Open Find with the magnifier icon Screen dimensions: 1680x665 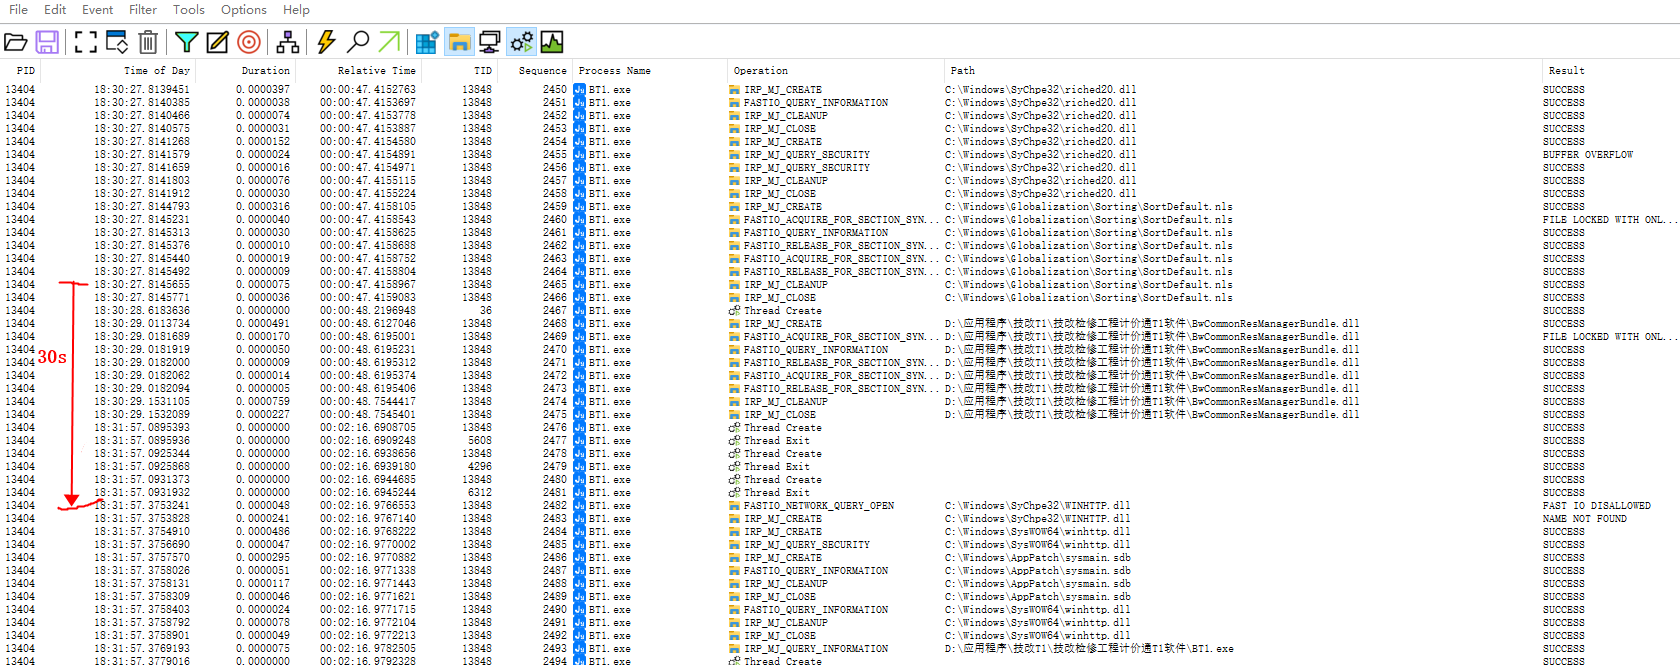(x=357, y=42)
